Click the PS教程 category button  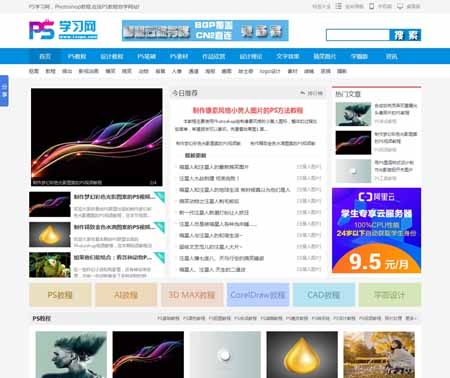click(x=60, y=295)
